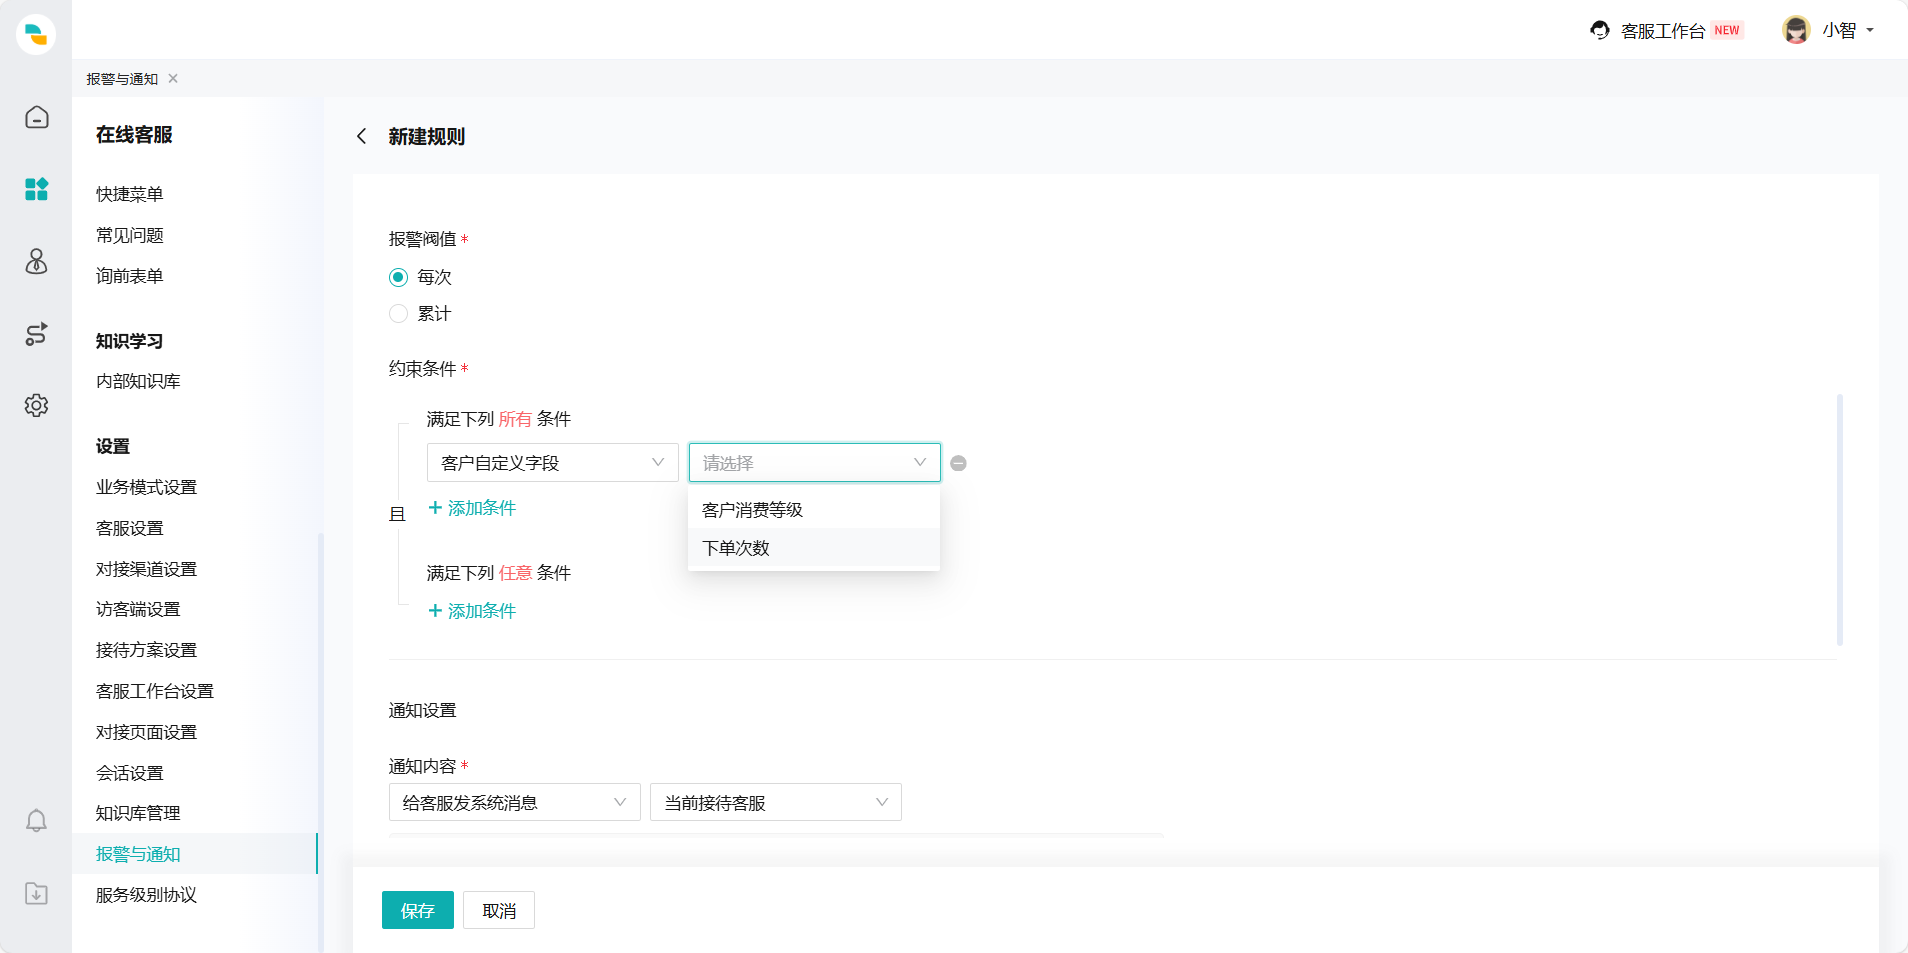Viewport: 1908px width, 953px height.
Task: Click the 取消 button
Action: point(498,910)
